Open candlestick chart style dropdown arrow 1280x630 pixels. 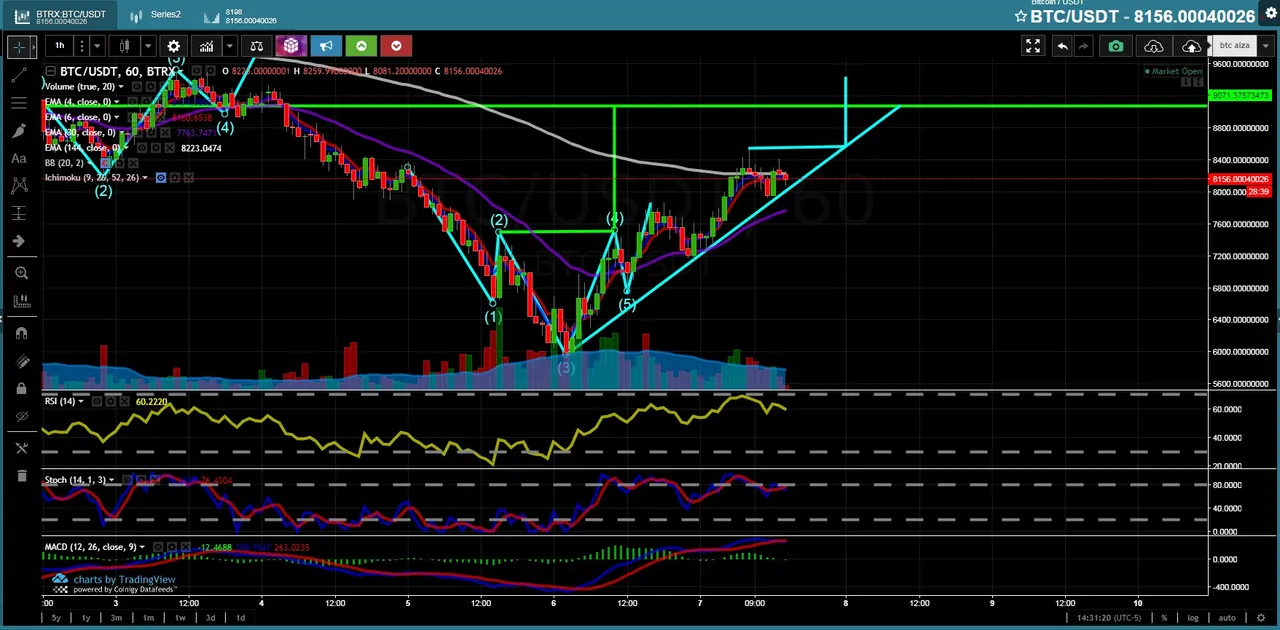(147, 46)
